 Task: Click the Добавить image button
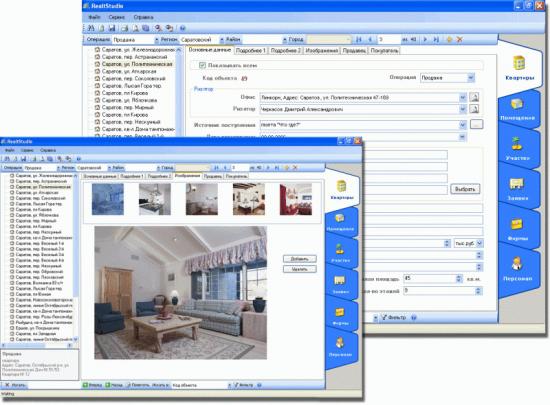[x=300, y=259]
